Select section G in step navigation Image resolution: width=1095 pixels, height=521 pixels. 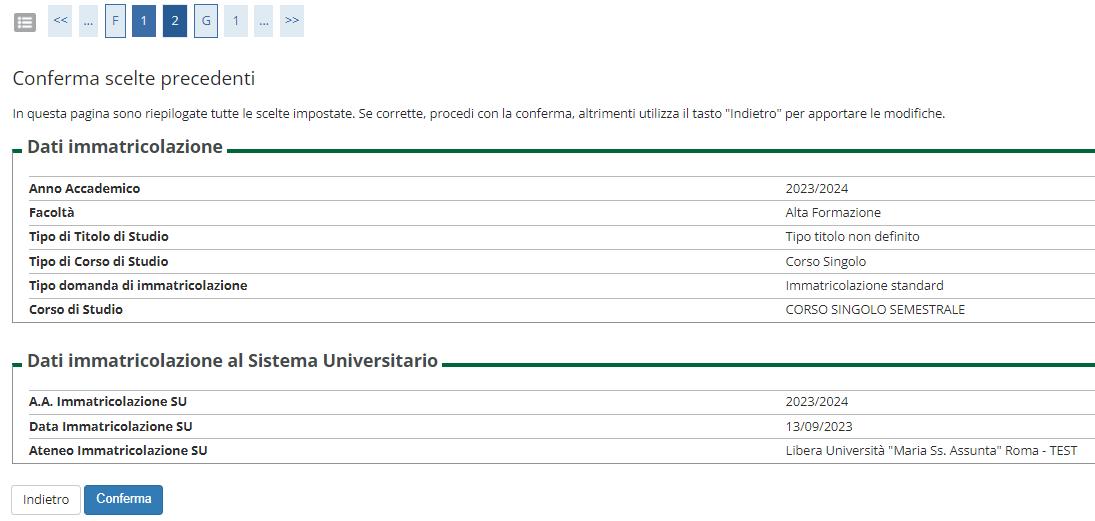click(205, 21)
